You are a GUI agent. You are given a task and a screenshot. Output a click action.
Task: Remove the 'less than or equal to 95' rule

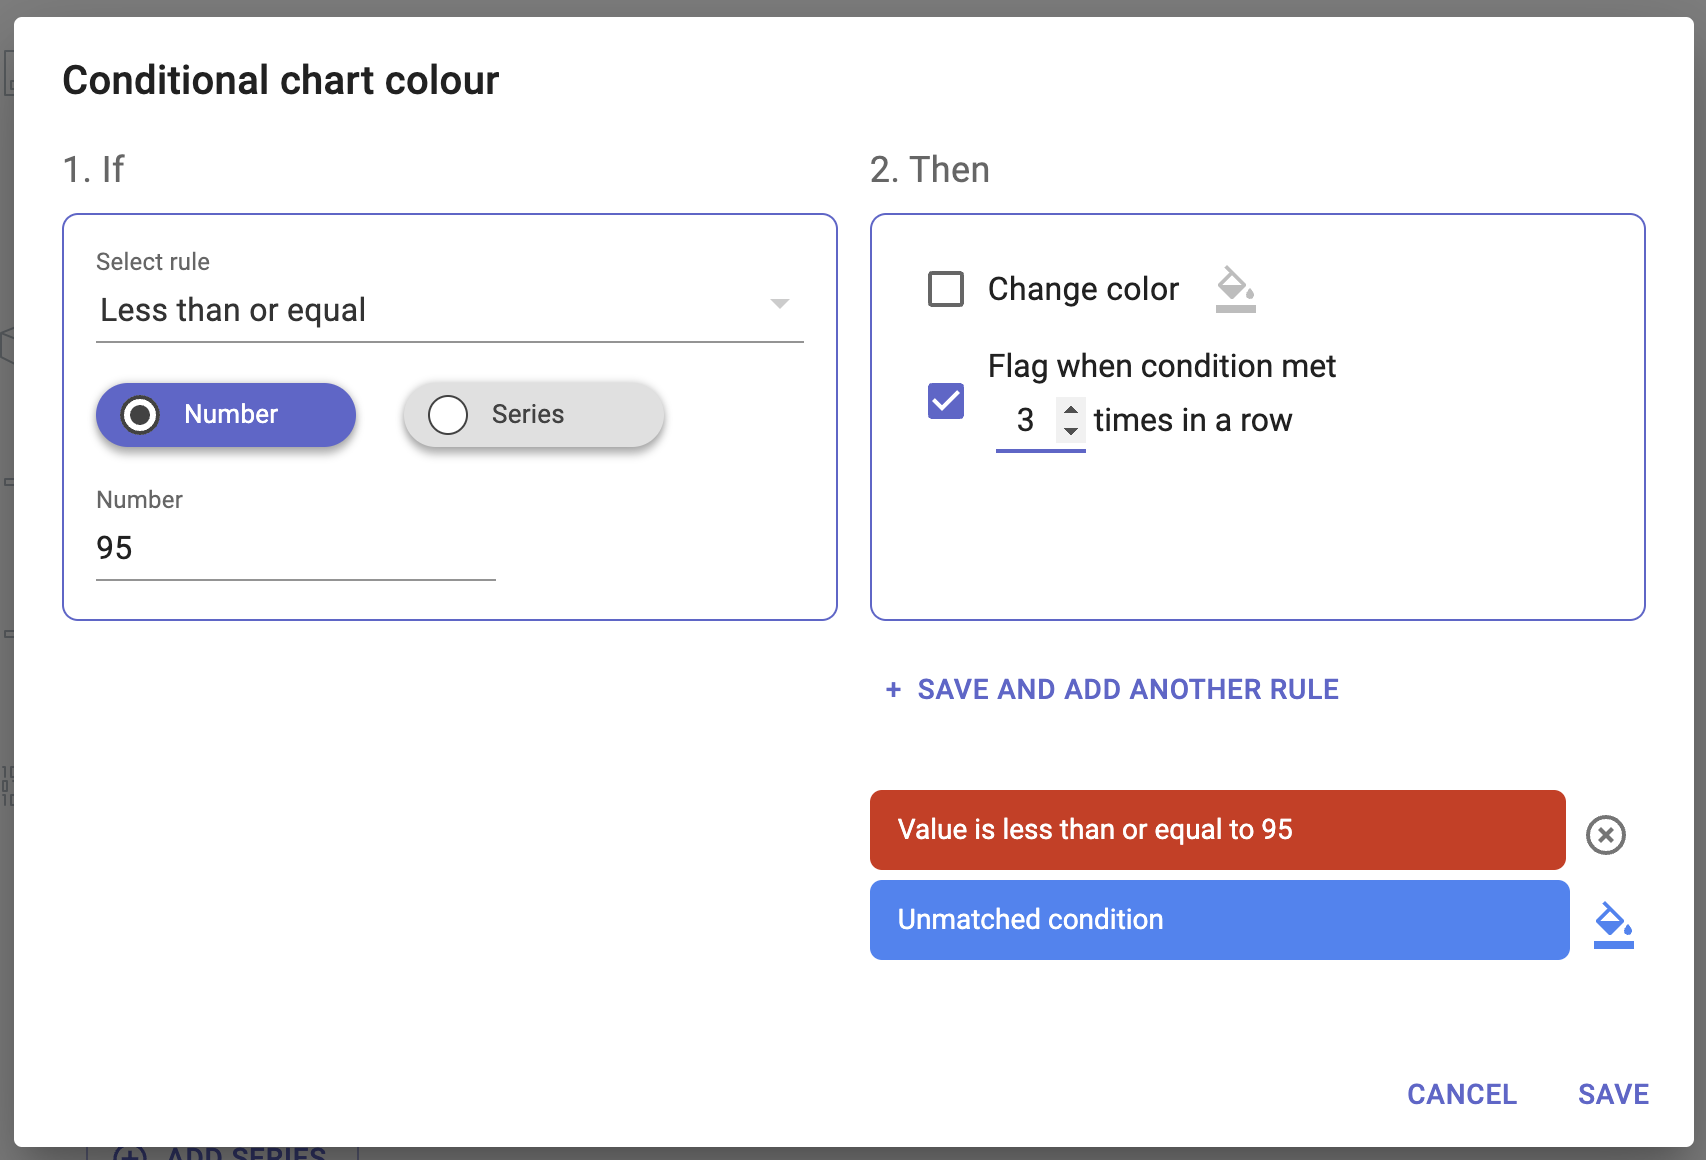click(1605, 835)
